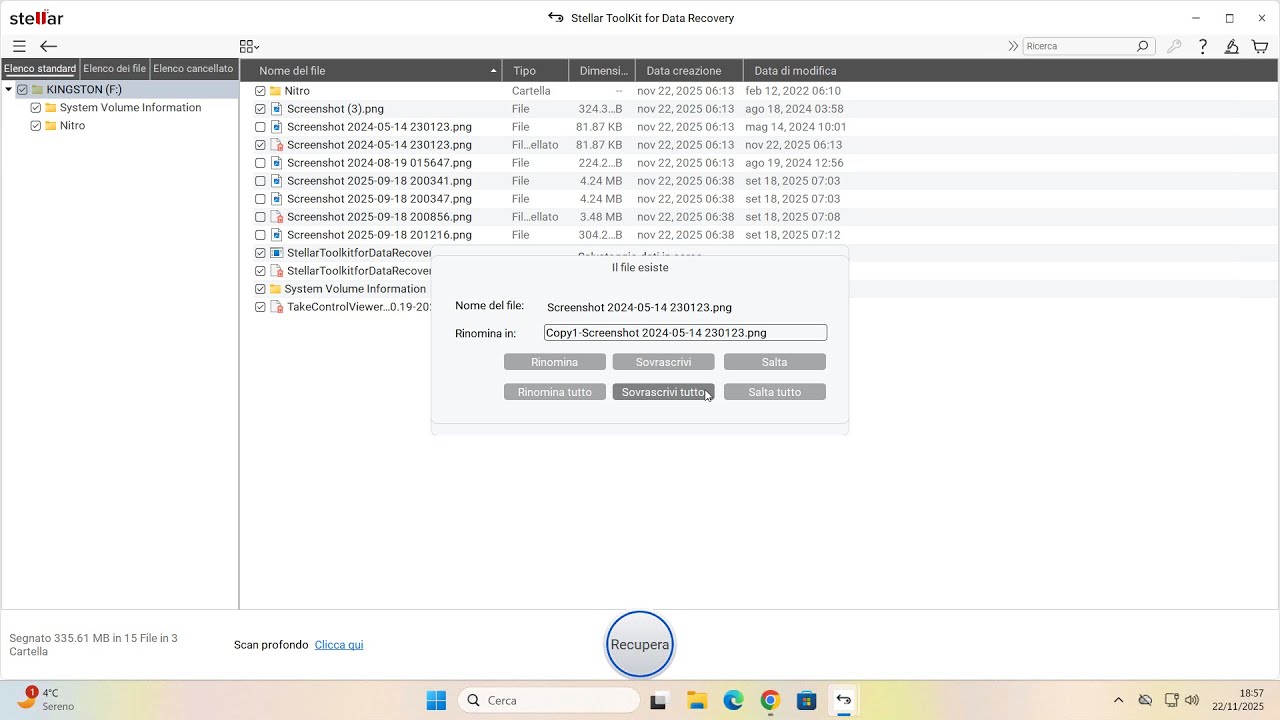Launch Microsoft Edge from the taskbar
This screenshot has height=720, width=1280.
click(733, 700)
